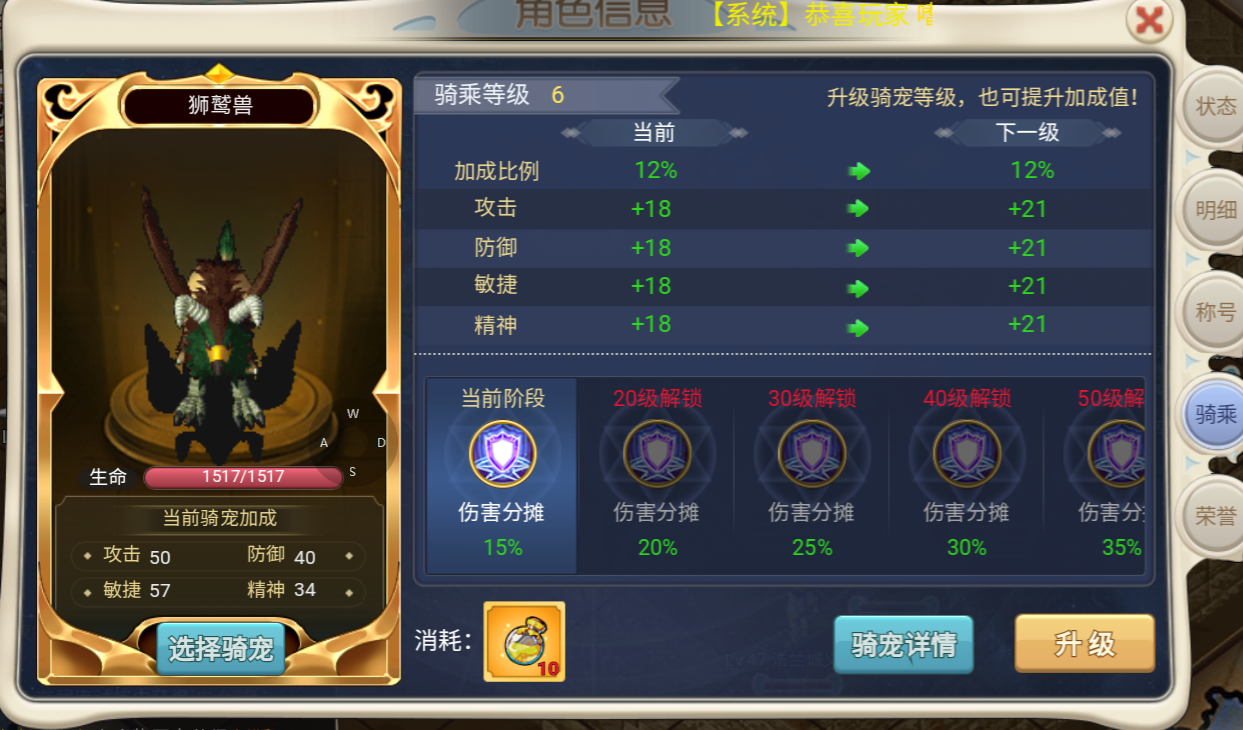
Task: Select the 骑乘 side tab
Action: pyautogui.click(x=1215, y=414)
